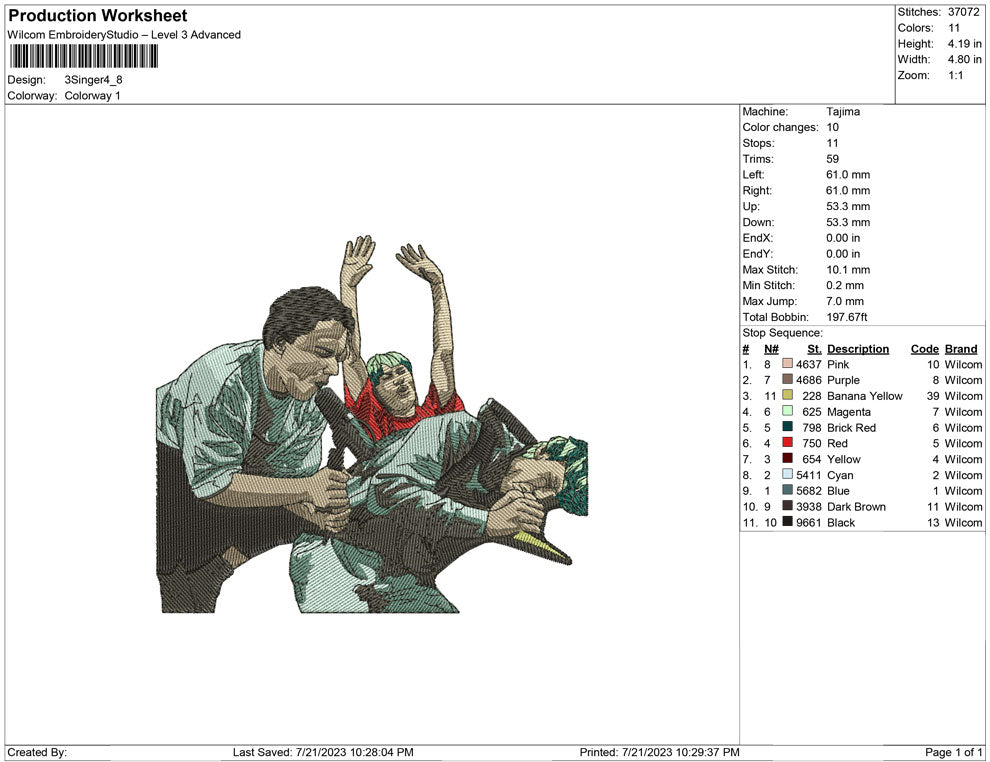
Task: Click the Red thread swatch
Action: [x=787, y=443]
